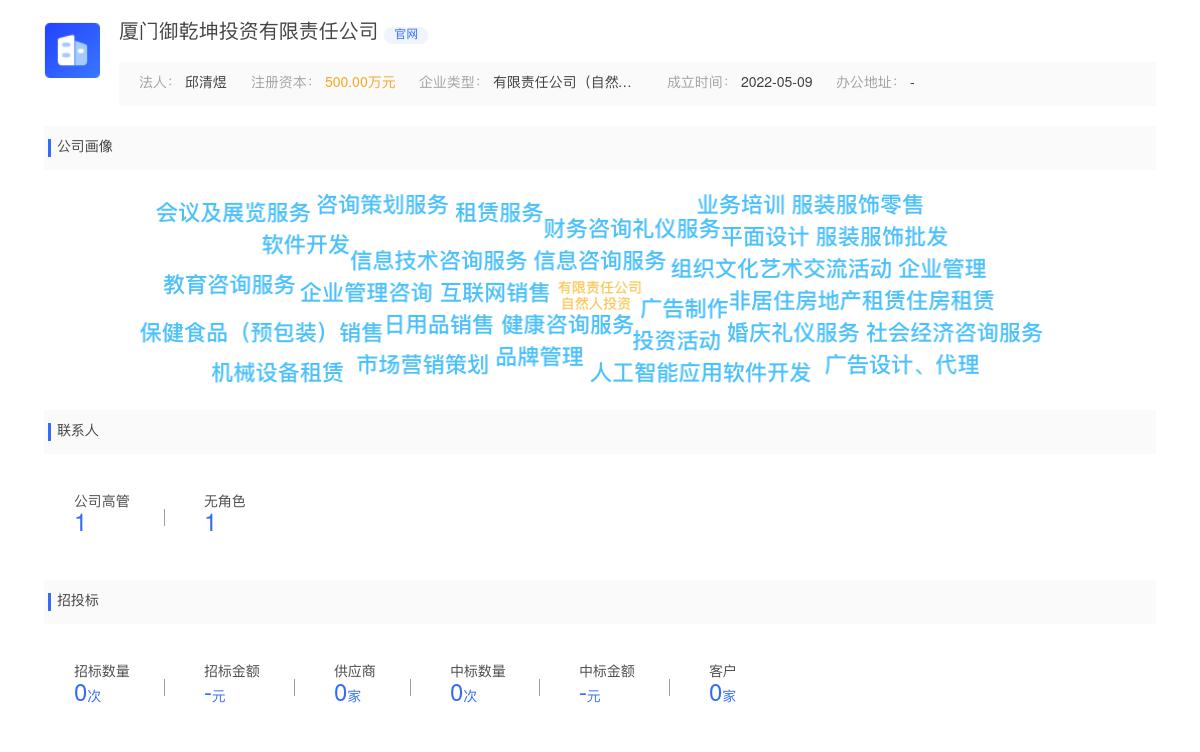
Task: Click company name 厦门御乾坤投资有限责任公司
Action: point(249,32)
